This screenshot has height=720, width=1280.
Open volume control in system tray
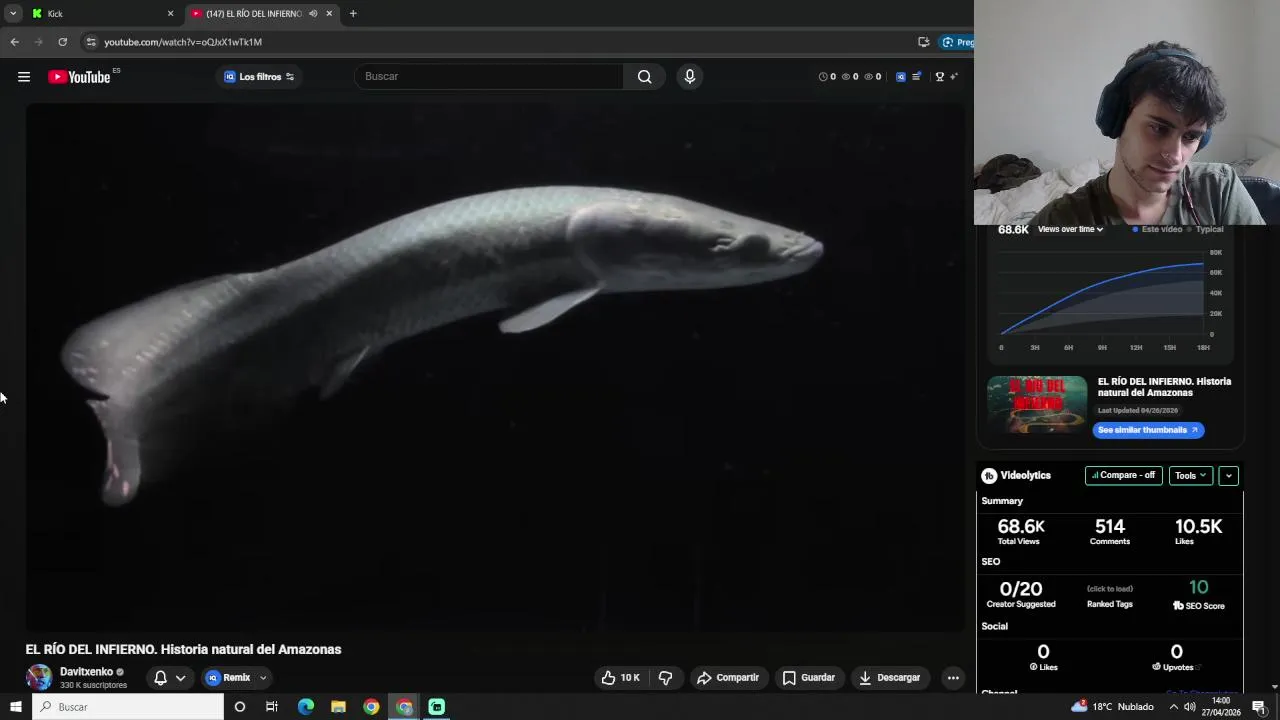pos(1190,707)
